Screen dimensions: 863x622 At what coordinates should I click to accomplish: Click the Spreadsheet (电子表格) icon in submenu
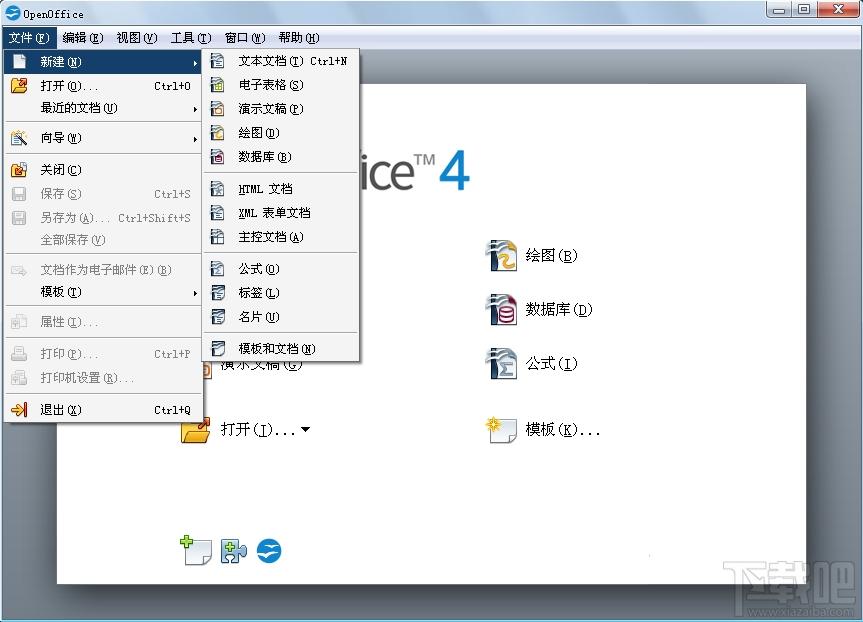[217, 85]
